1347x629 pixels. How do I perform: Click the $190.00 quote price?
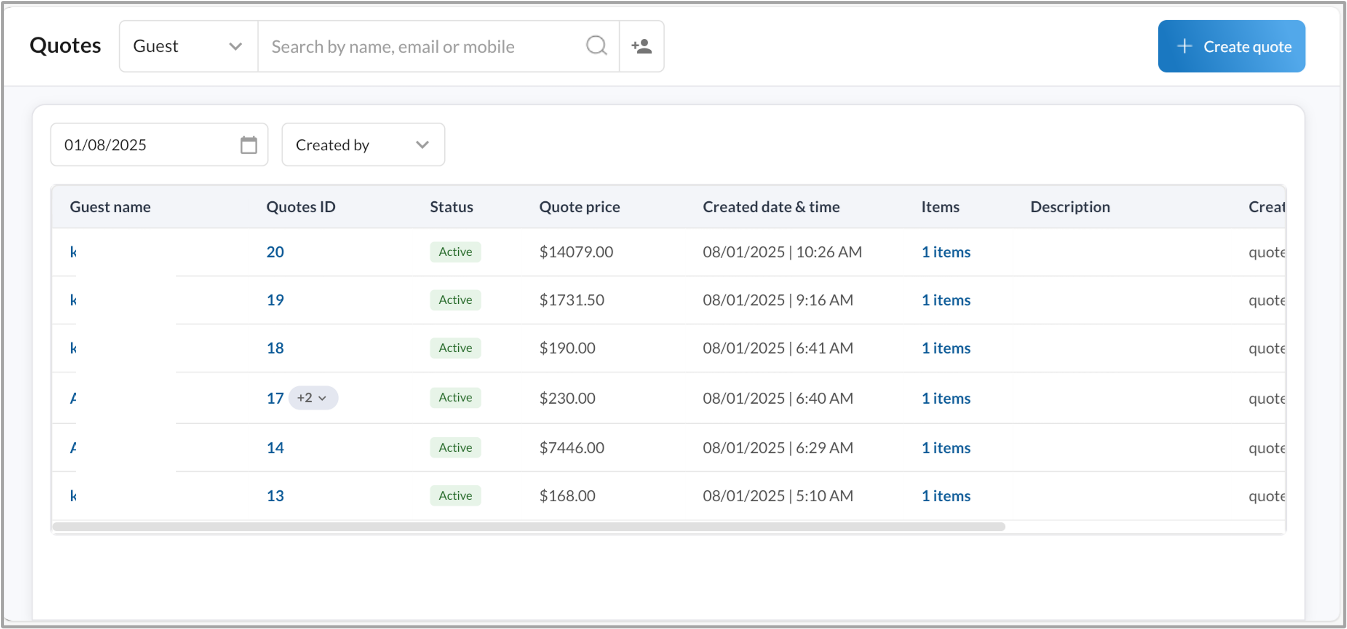pyautogui.click(x=567, y=348)
